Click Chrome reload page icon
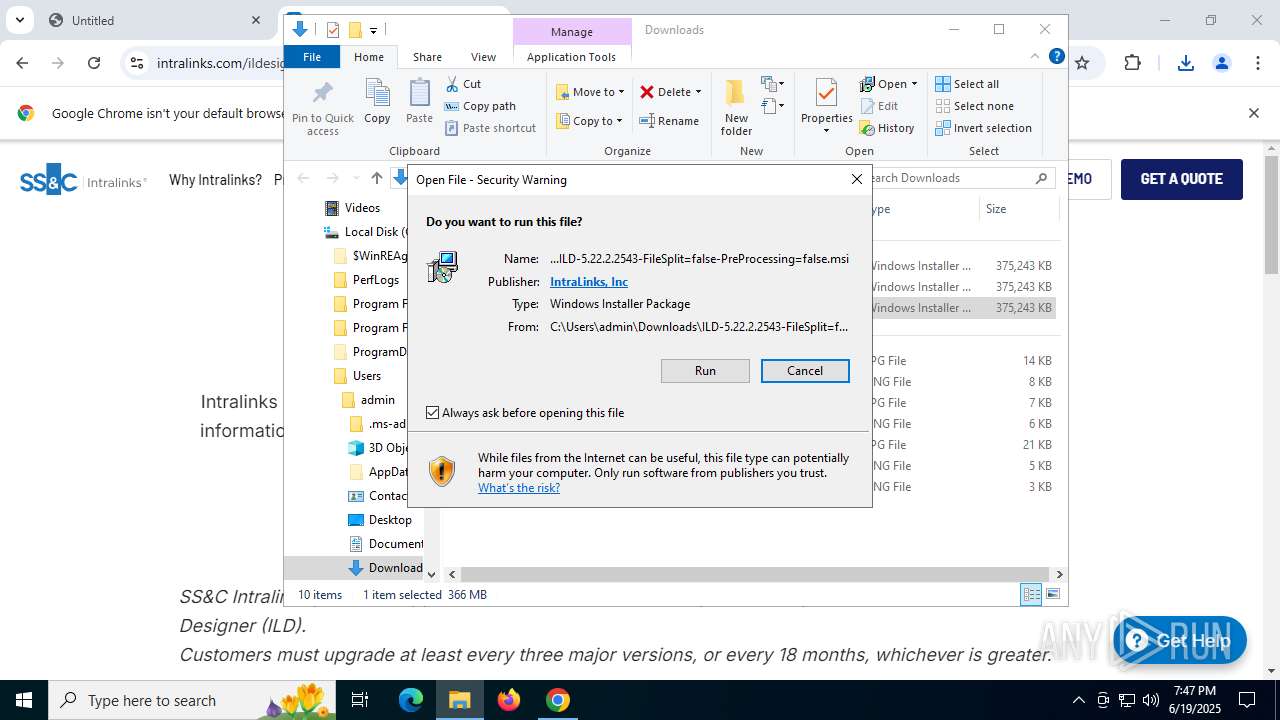Image resolution: width=1280 pixels, height=720 pixels. [x=94, y=63]
